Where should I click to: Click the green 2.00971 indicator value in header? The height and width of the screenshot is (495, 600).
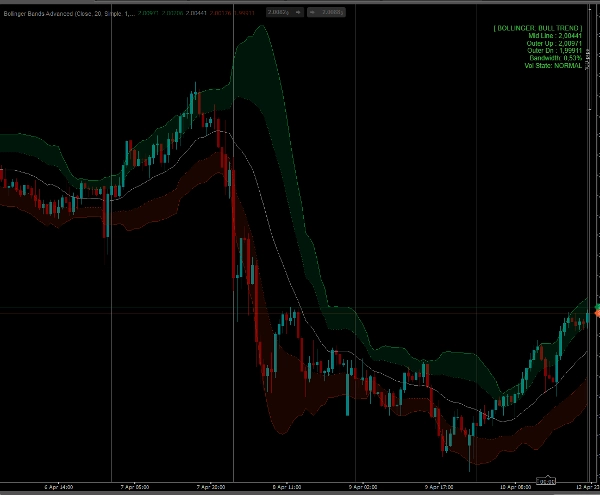[148, 13]
